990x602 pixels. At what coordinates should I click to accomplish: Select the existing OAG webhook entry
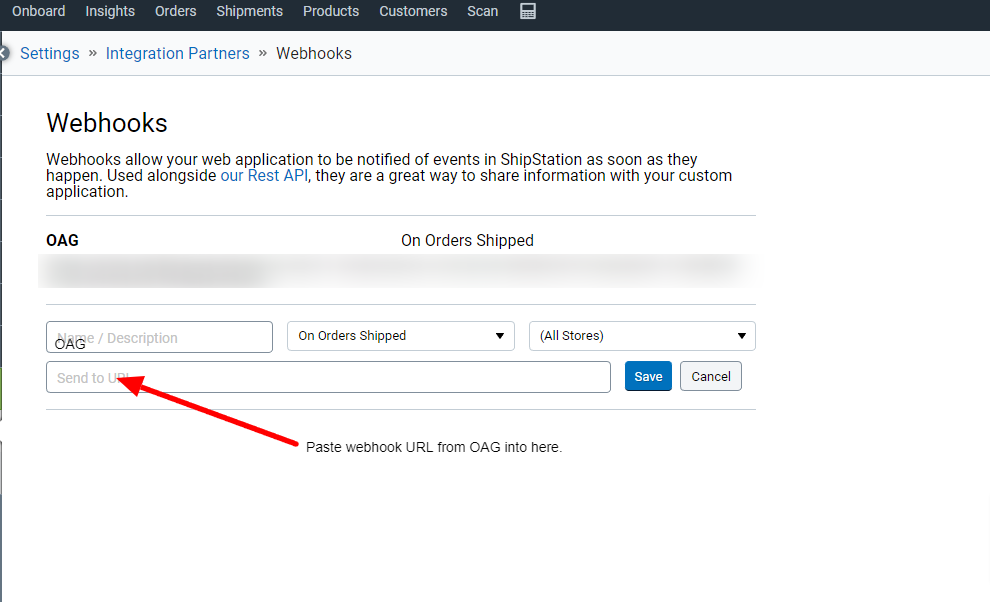pyautogui.click(x=63, y=241)
